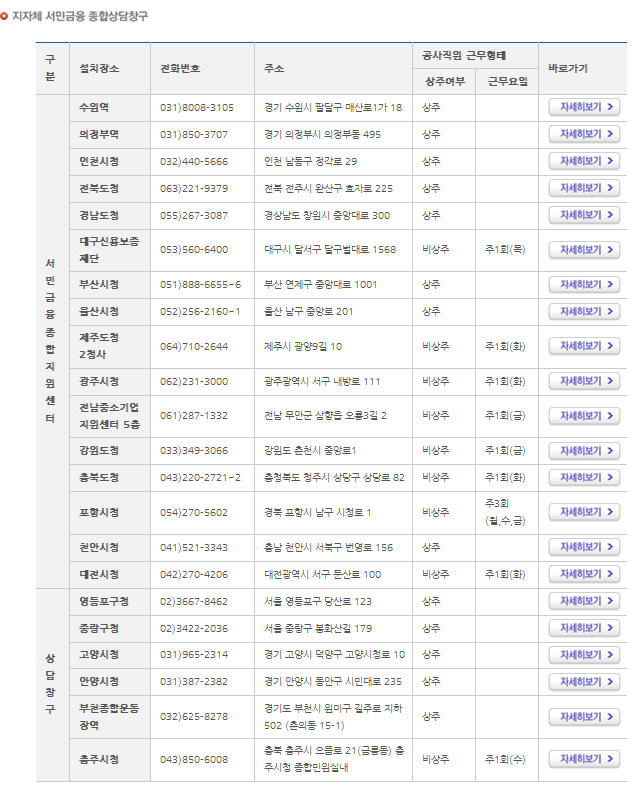Click address 부산 연제구 중앙대로 1001
Image resolution: width=636 pixels, height=787 pixels.
(320, 285)
